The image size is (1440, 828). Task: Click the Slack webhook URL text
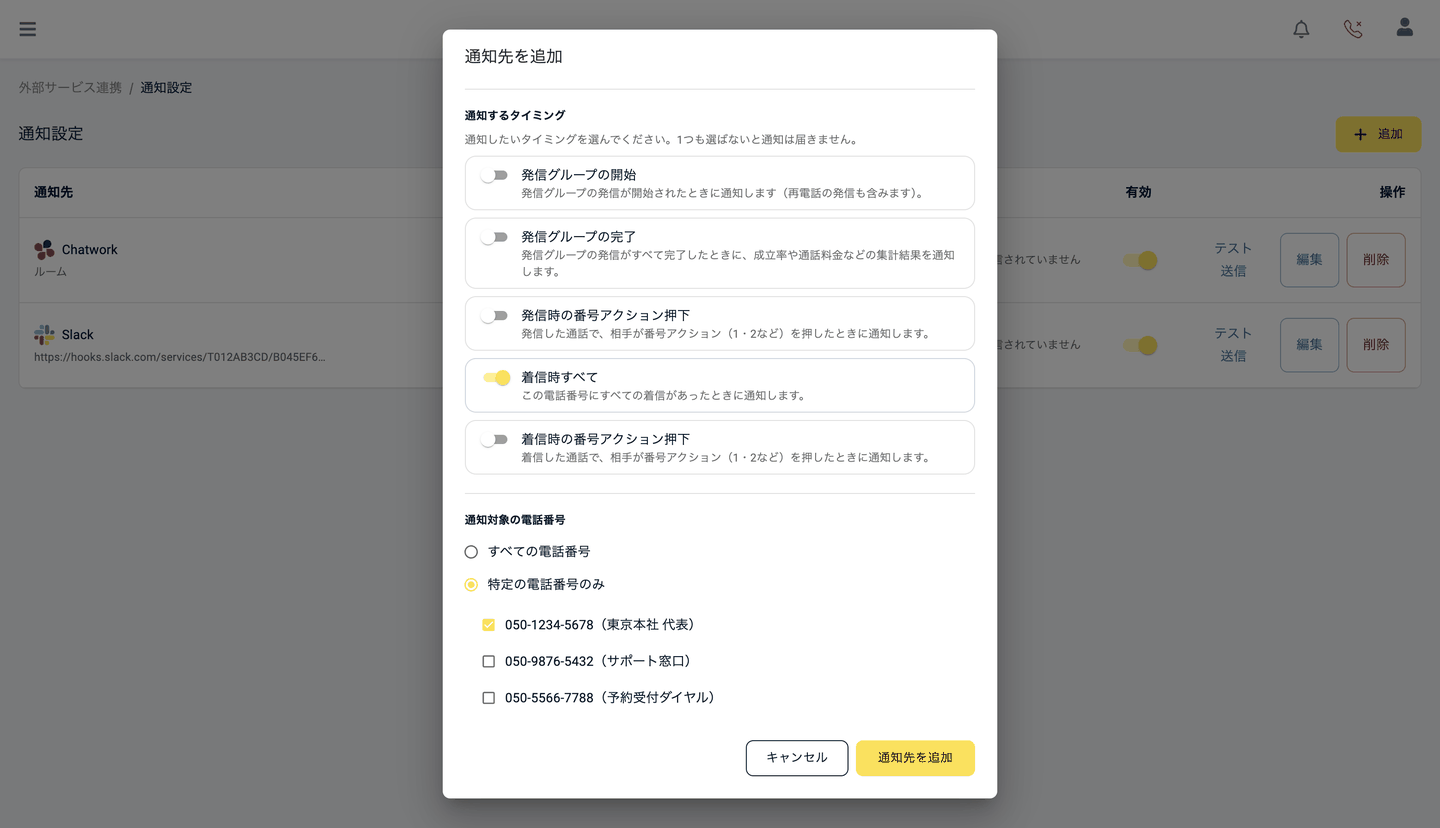[x=180, y=357]
